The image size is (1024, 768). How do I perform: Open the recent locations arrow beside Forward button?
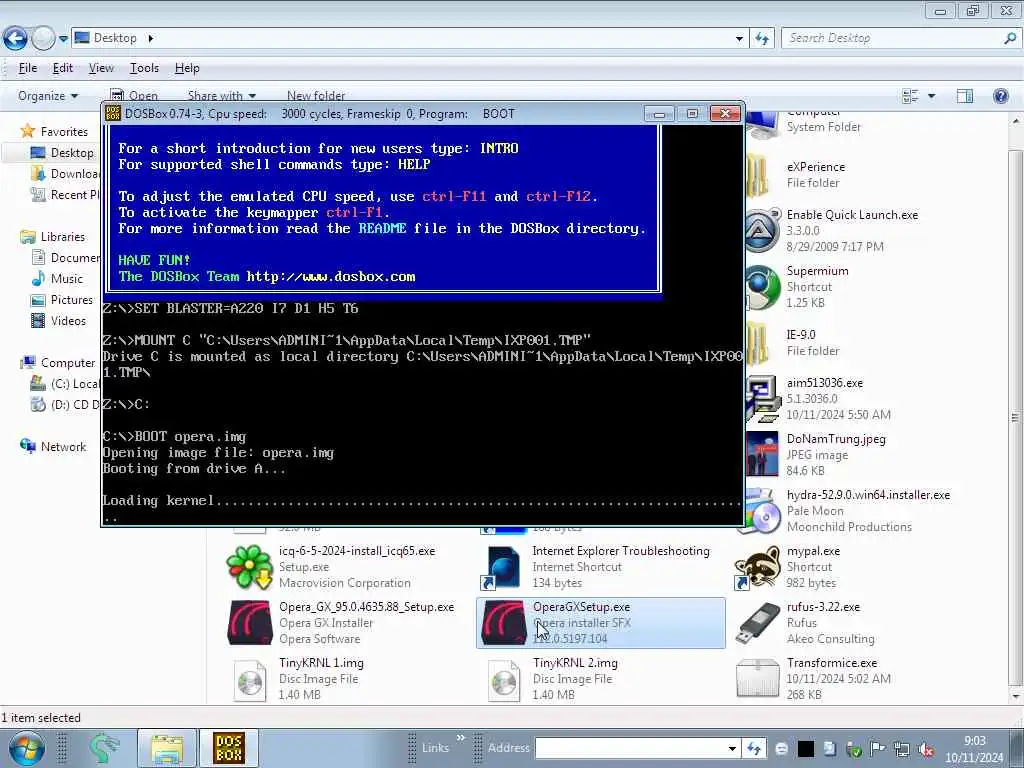[x=63, y=39]
